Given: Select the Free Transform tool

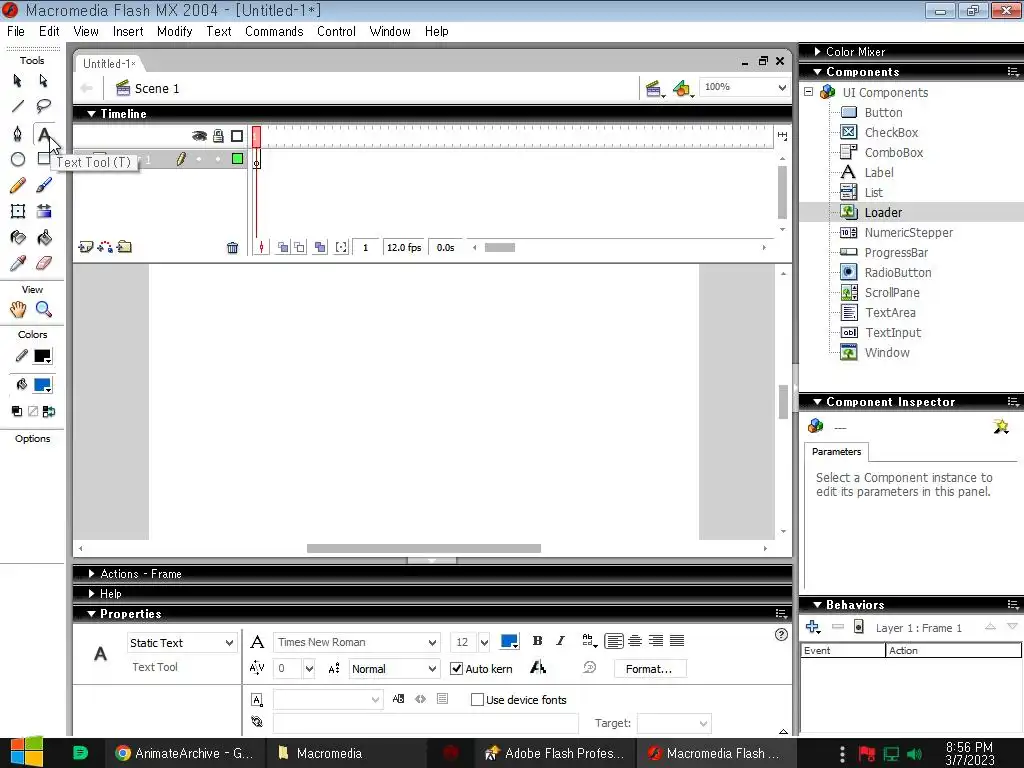Looking at the screenshot, I should [18, 211].
